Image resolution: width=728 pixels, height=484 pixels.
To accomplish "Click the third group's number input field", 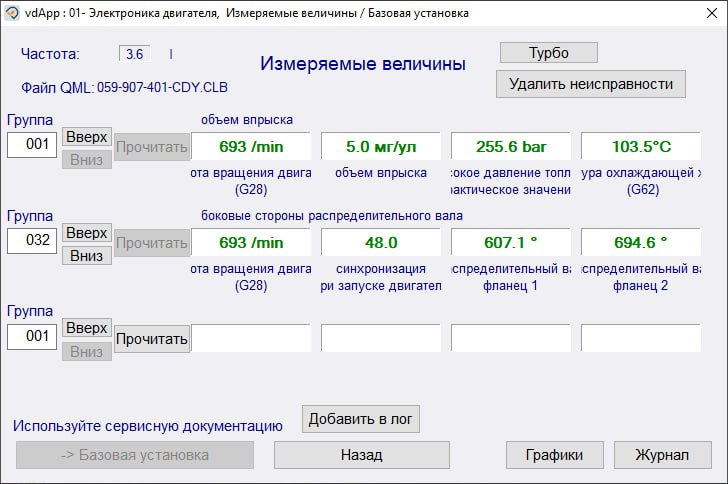I will click(x=32, y=337).
